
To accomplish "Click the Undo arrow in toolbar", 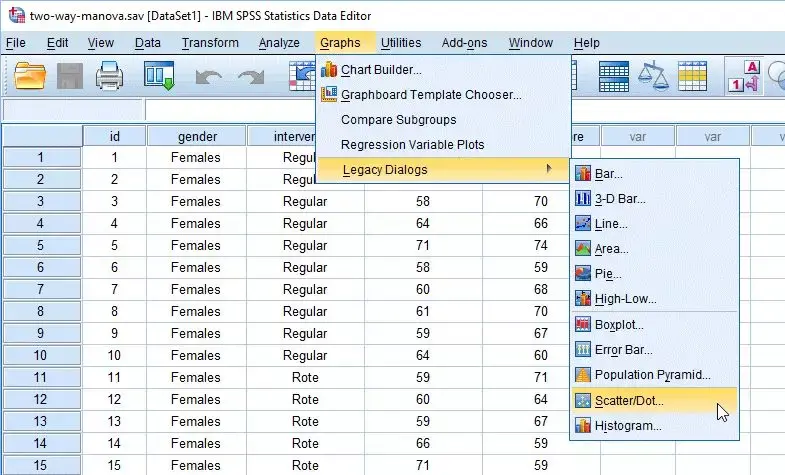I will tap(208, 78).
